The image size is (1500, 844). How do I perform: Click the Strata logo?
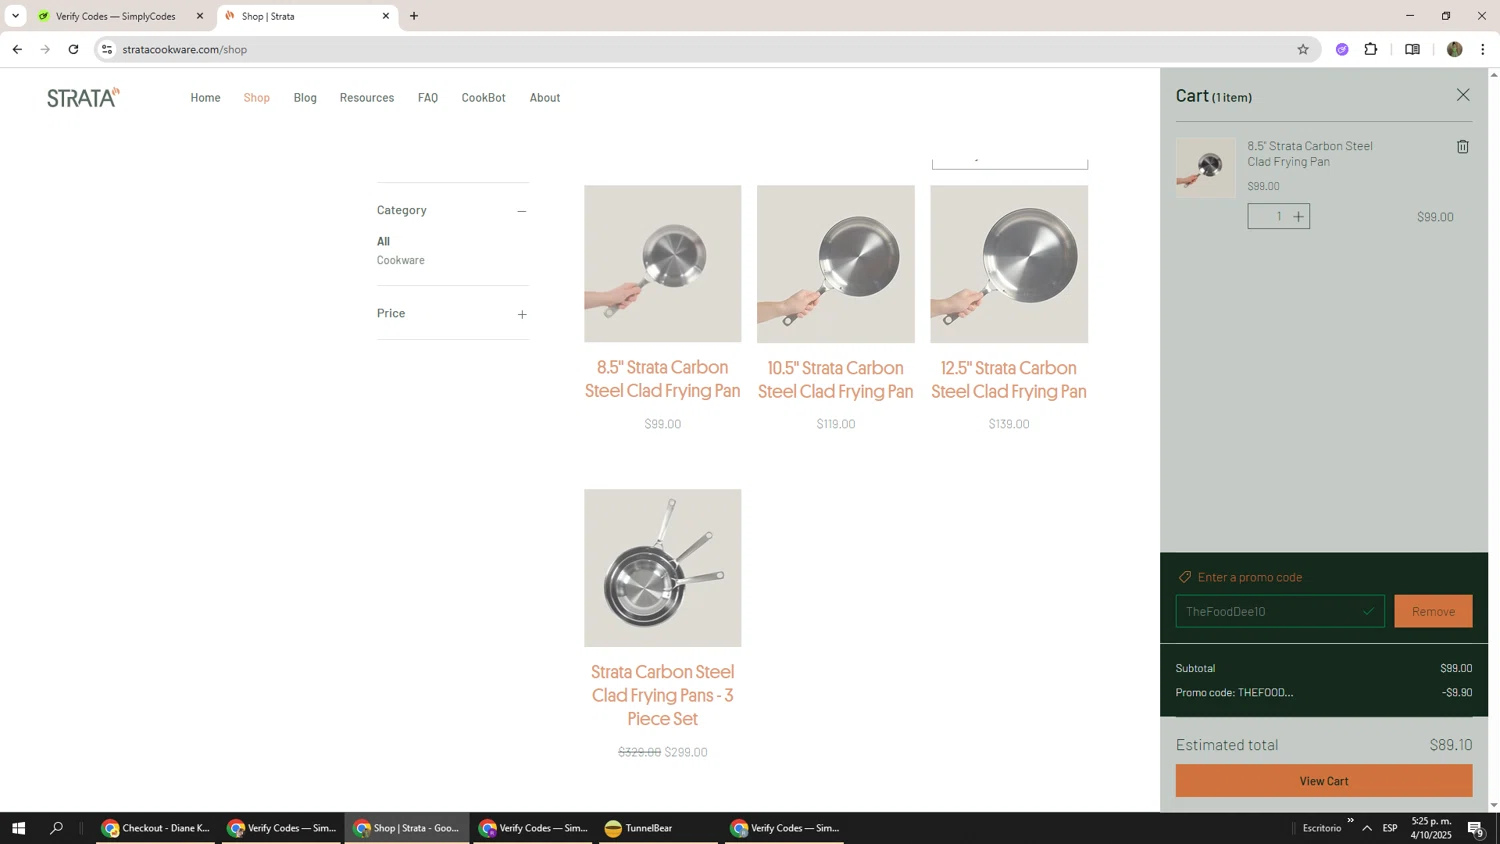point(83,97)
